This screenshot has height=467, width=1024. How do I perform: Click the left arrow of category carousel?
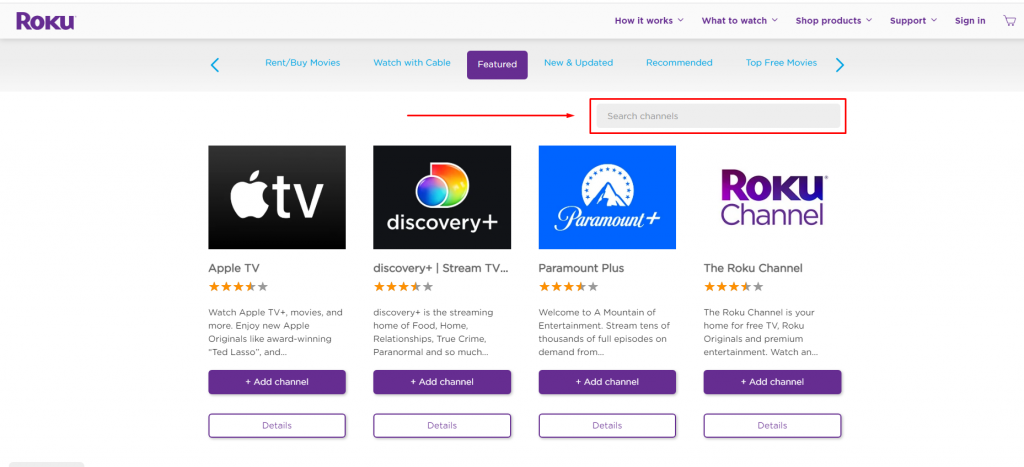(215, 65)
